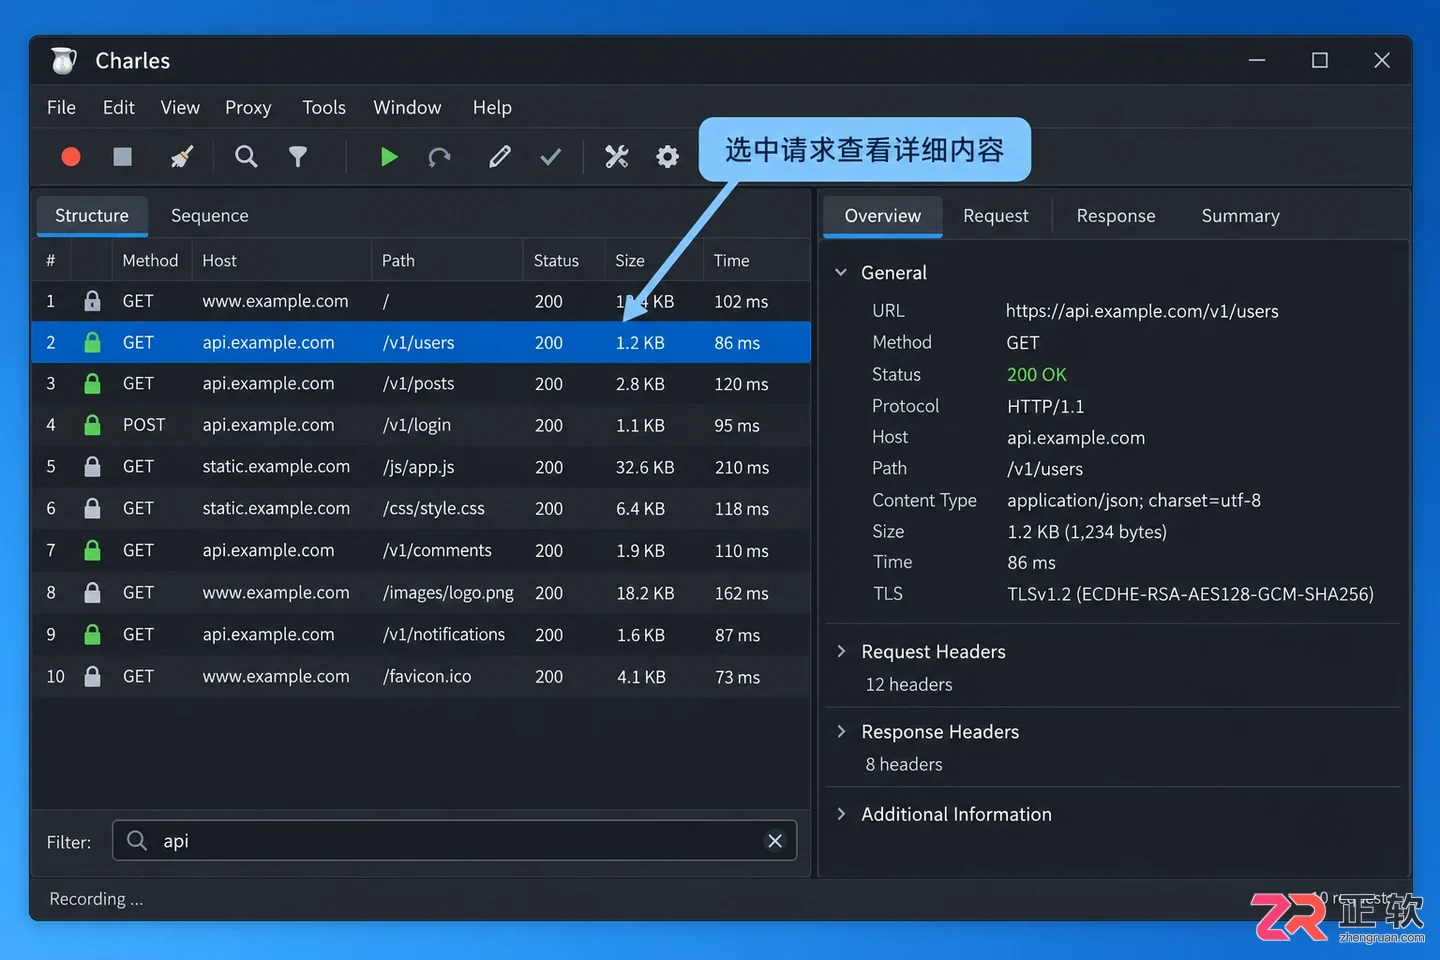Open the Window menu

click(407, 107)
